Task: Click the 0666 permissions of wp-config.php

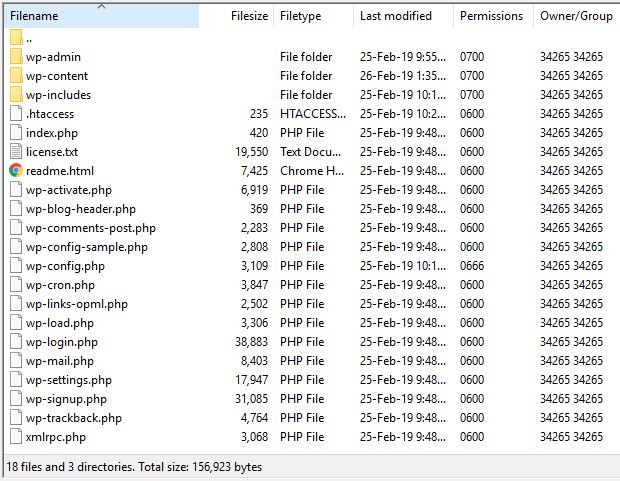Action: click(472, 266)
